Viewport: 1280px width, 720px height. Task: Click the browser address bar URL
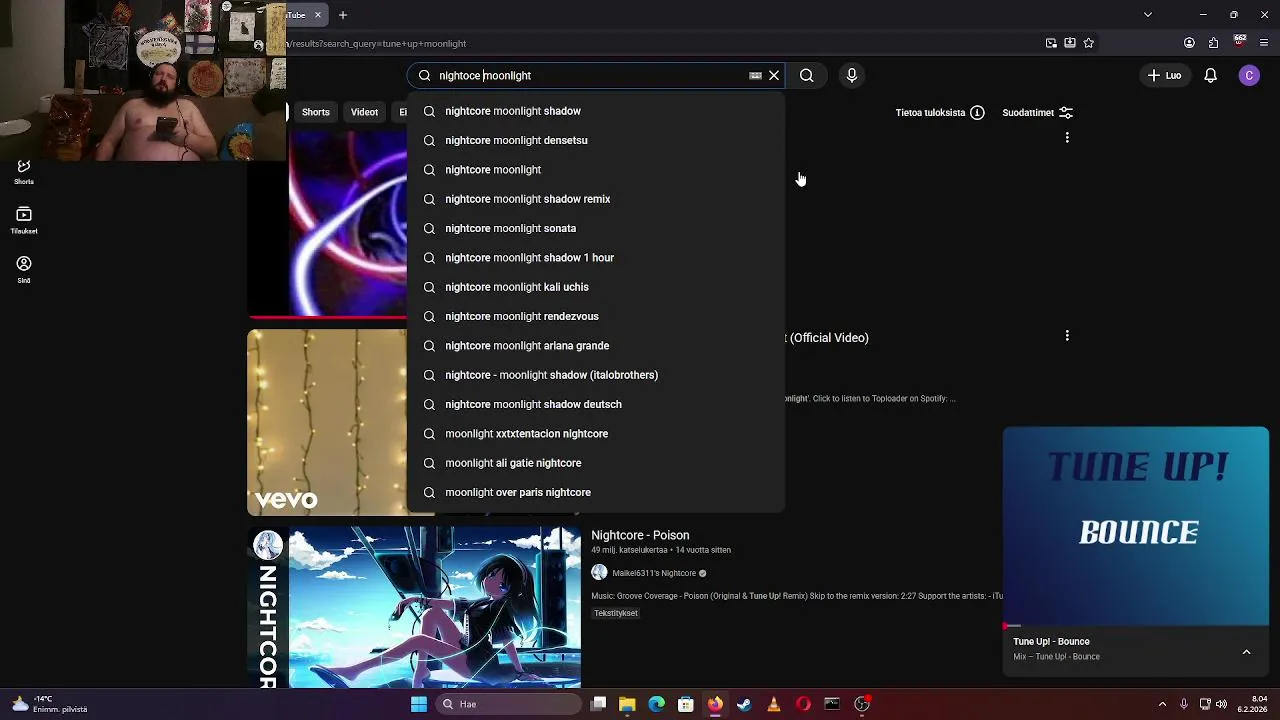tap(379, 44)
